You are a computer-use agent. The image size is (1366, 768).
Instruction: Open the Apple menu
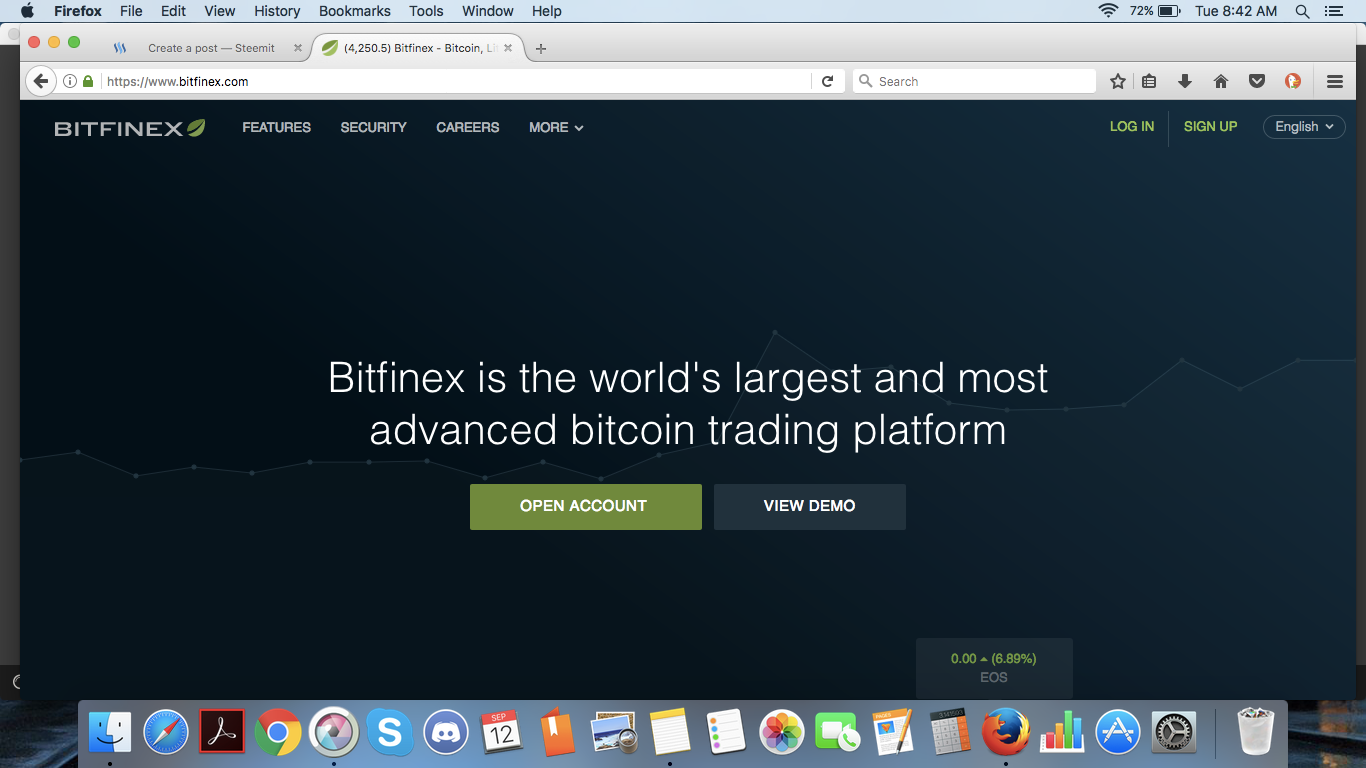27,11
